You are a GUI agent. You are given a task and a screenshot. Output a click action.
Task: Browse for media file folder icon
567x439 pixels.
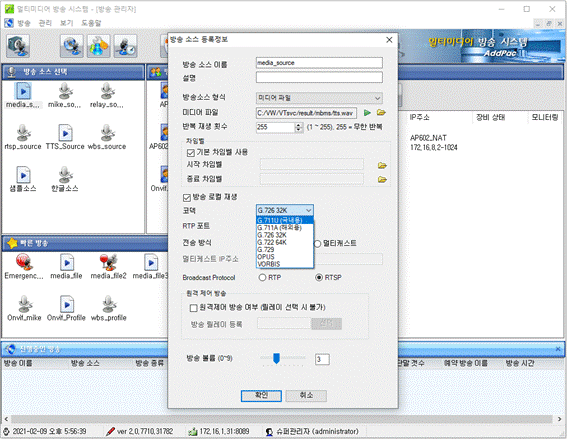381,112
